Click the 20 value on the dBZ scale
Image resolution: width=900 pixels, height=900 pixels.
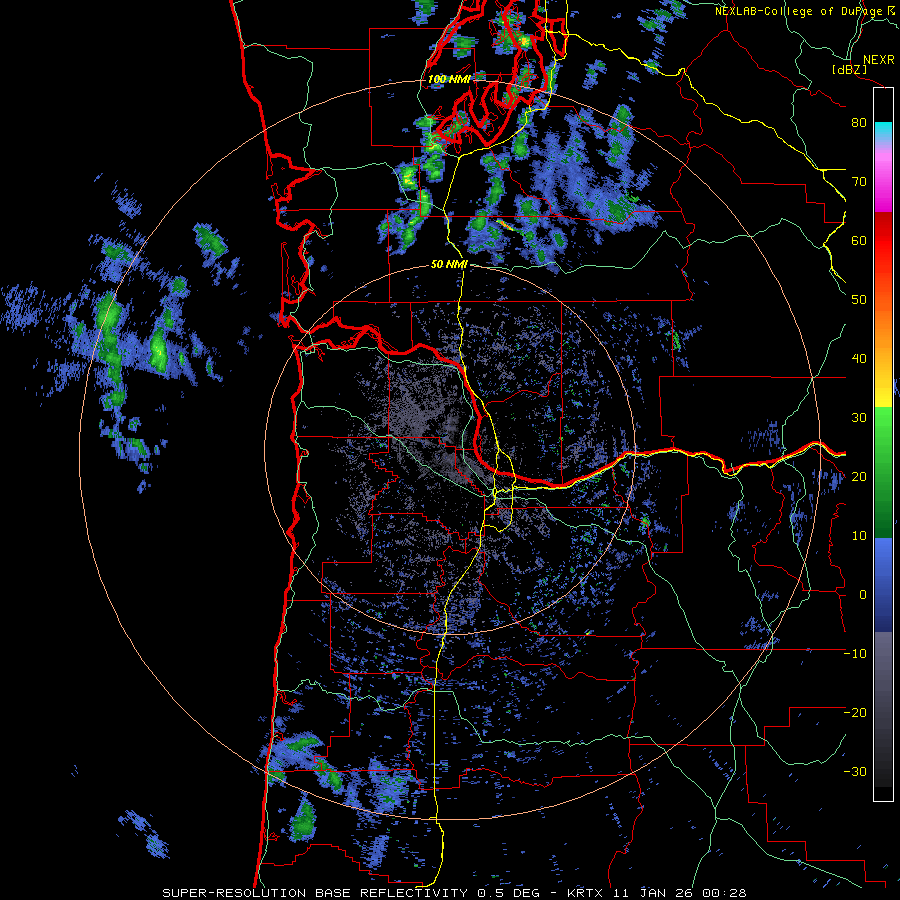click(x=858, y=477)
